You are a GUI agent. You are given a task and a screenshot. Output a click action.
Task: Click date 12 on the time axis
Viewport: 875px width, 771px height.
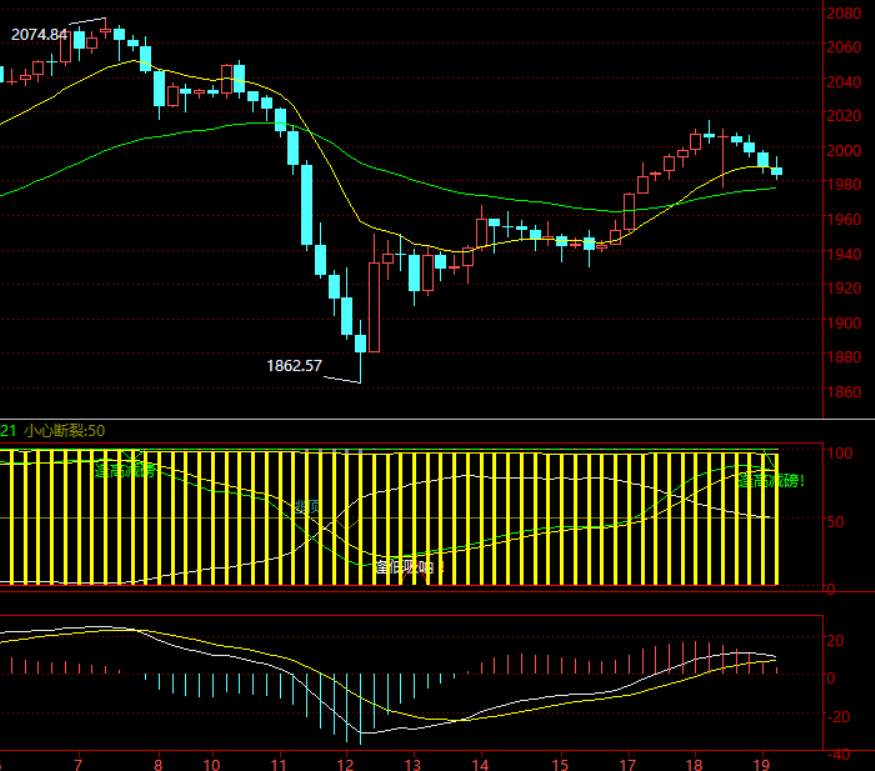point(345,764)
